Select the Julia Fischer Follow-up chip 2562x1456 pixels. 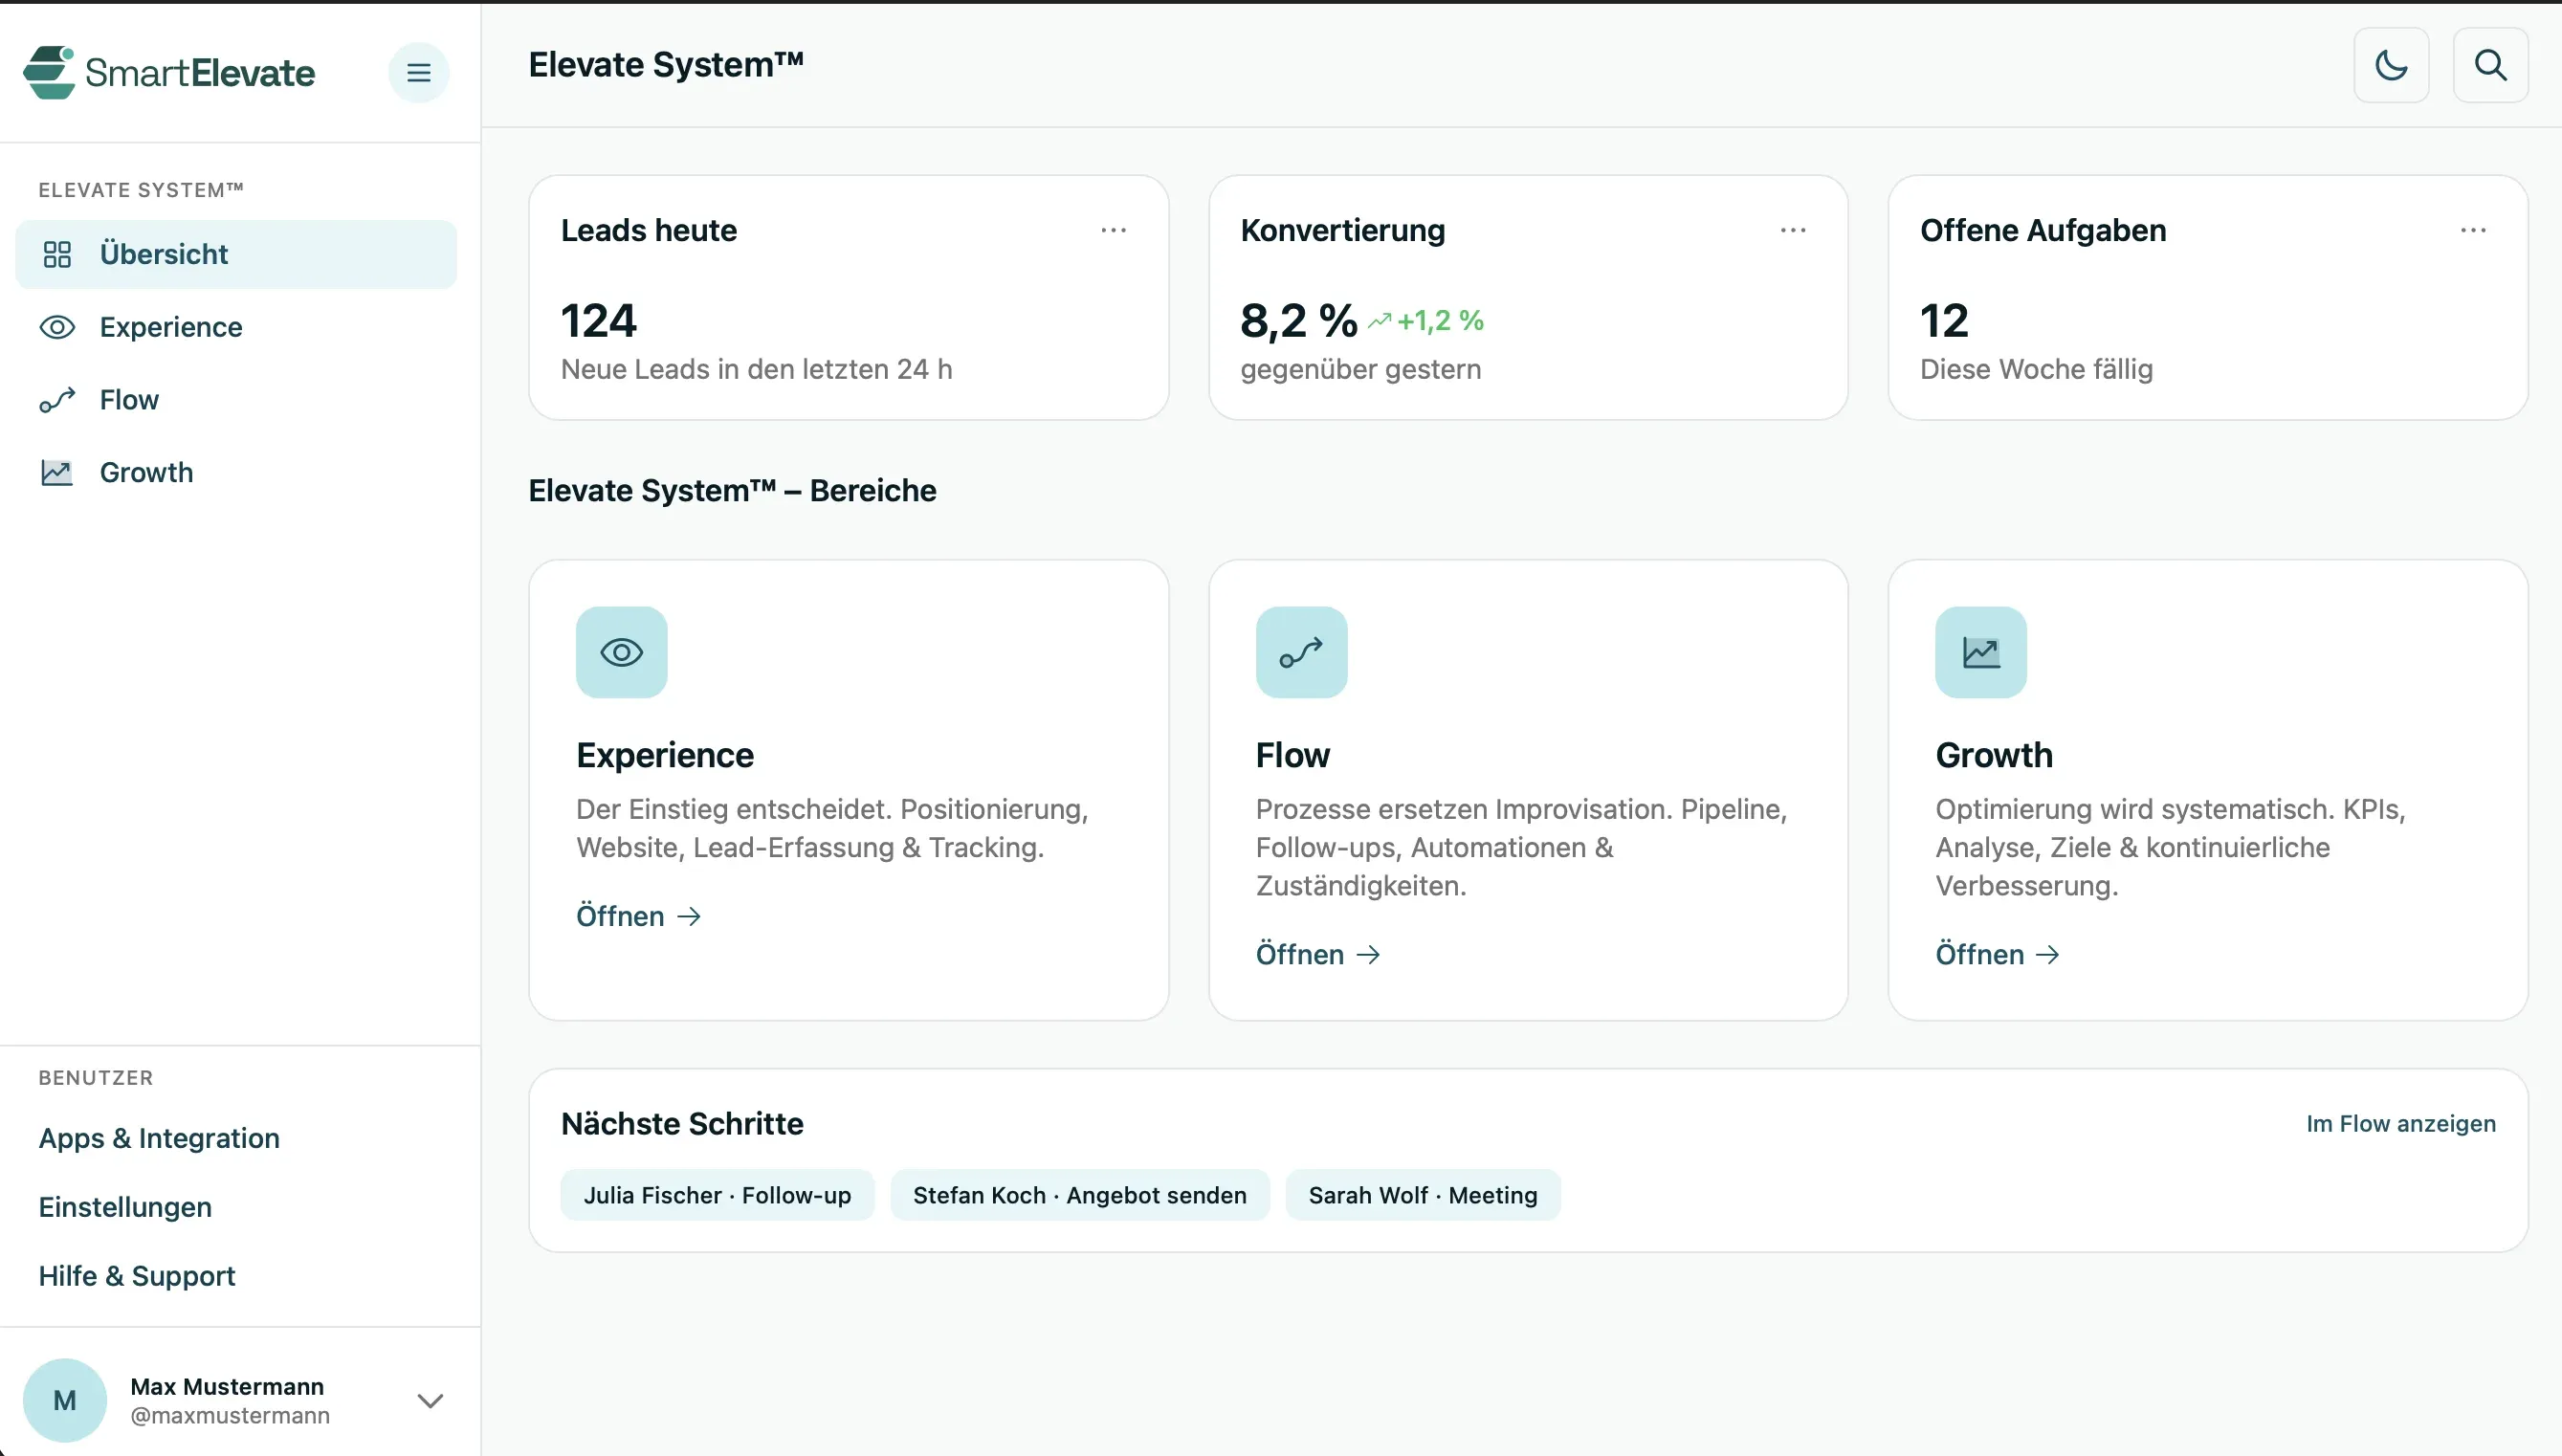718,1195
